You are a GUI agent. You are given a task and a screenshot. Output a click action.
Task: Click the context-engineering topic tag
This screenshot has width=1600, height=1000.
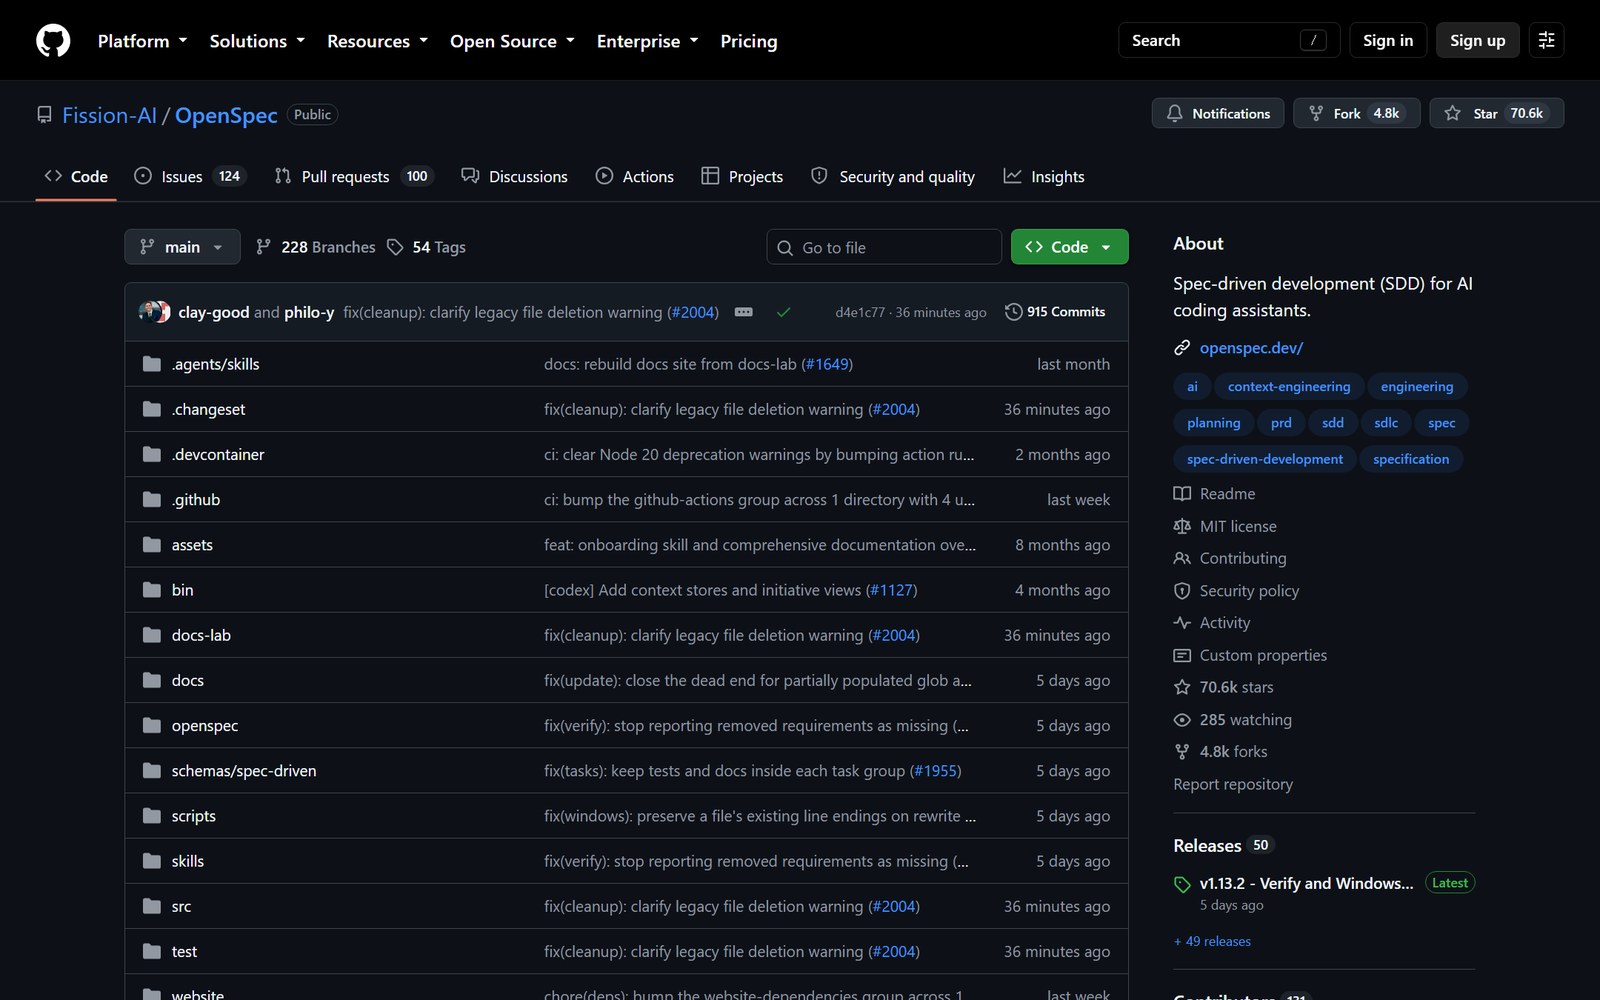(1288, 387)
